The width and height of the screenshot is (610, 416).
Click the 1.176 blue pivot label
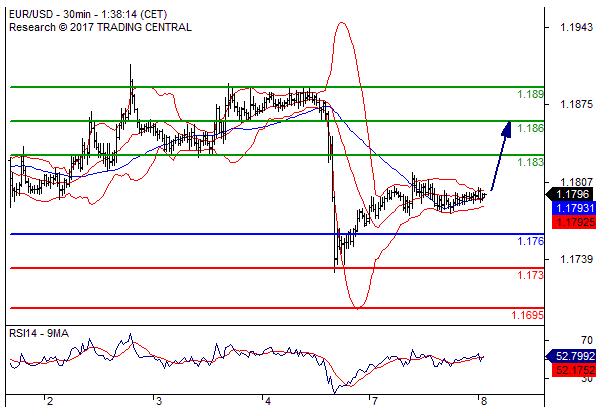(530, 241)
